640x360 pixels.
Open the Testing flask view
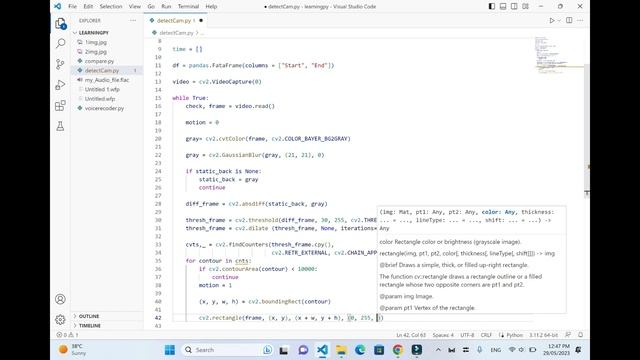(x=60, y=126)
